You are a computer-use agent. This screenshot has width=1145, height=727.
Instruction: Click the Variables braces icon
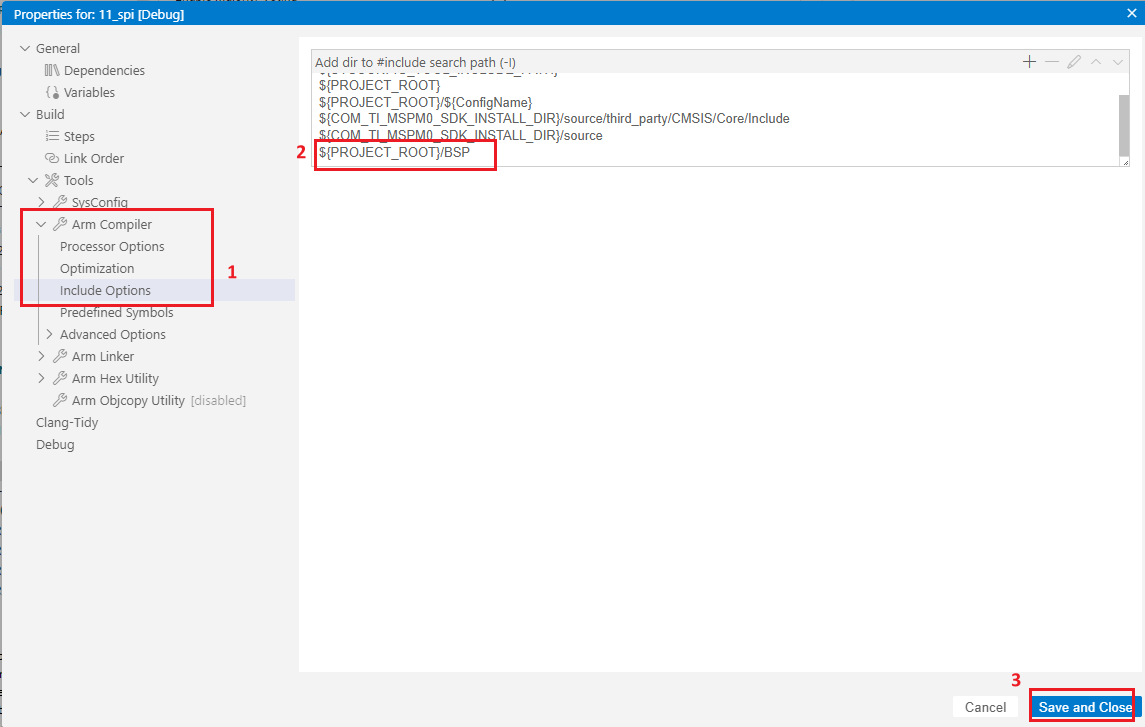(51, 92)
